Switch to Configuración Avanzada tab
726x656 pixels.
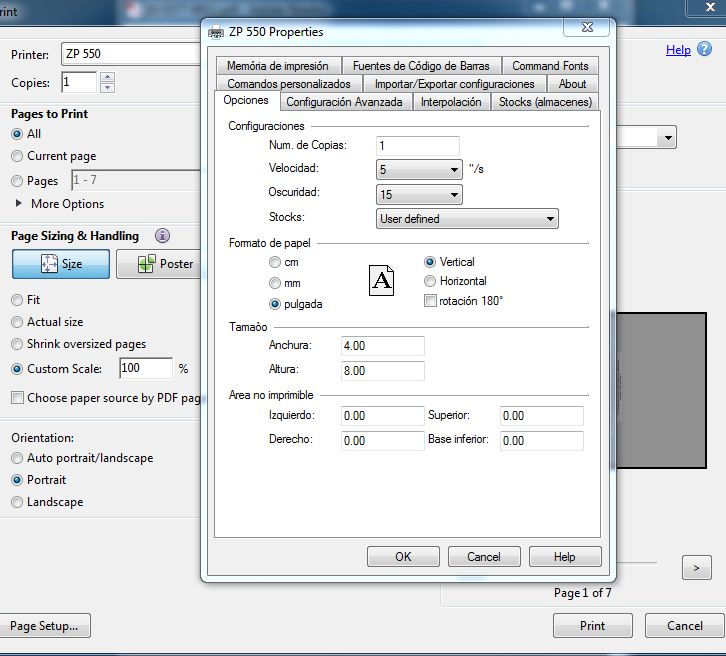pos(344,102)
